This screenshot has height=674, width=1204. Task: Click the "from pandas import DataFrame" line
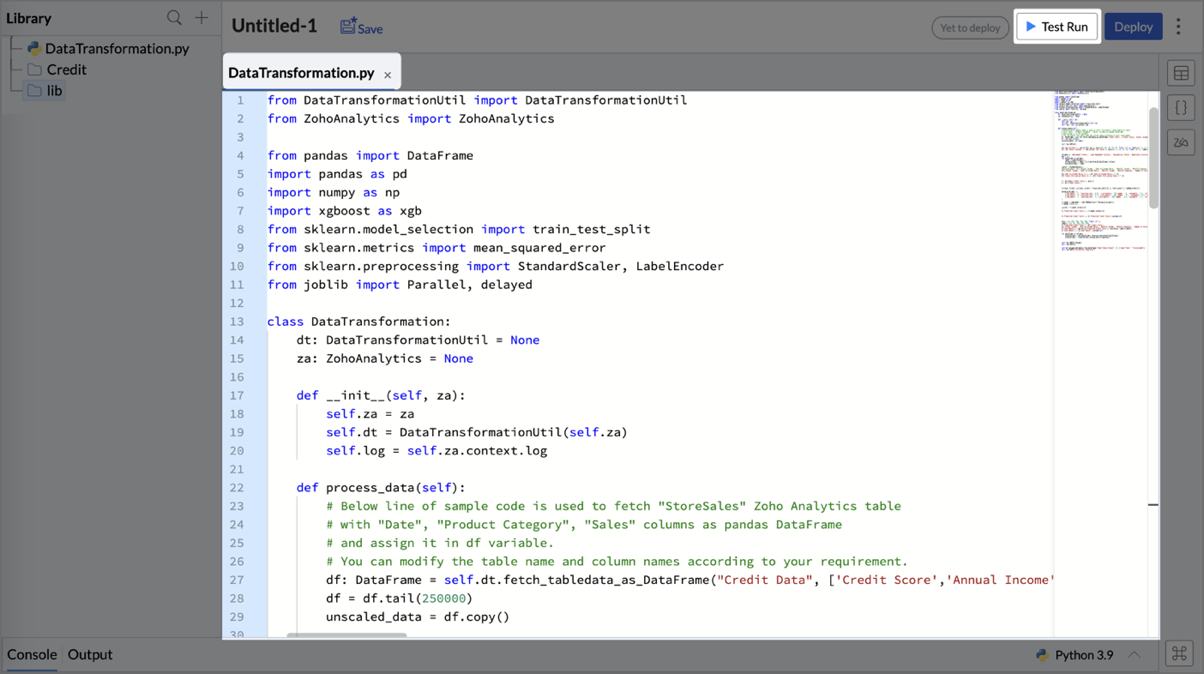coord(370,156)
